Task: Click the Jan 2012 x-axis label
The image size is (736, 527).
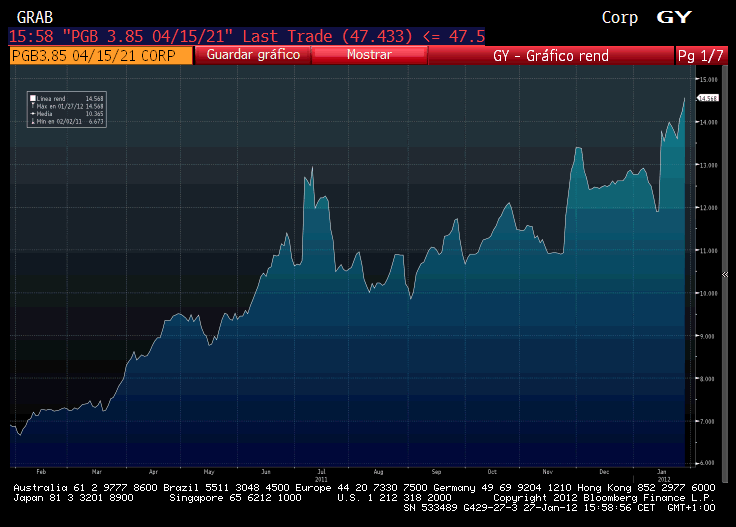Action: pyautogui.click(x=663, y=475)
